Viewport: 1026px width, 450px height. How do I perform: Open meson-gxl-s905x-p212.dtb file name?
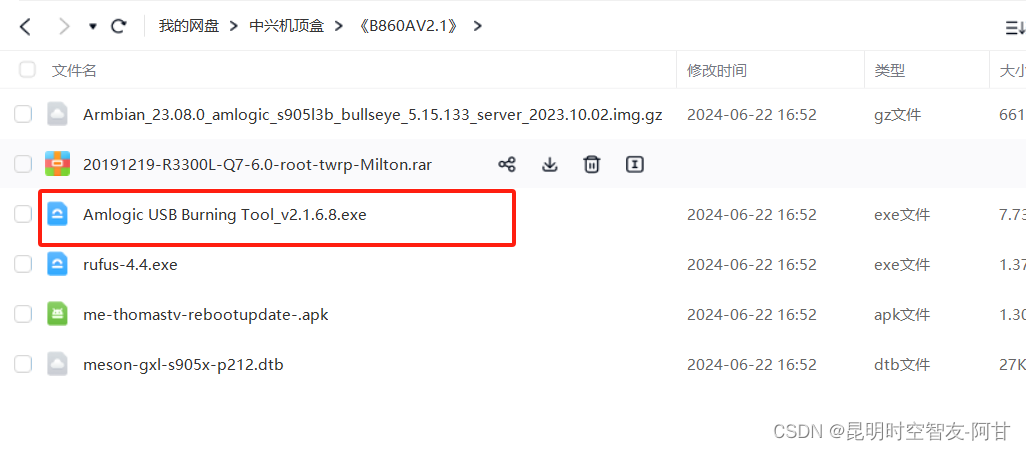pyautogui.click(x=183, y=364)
